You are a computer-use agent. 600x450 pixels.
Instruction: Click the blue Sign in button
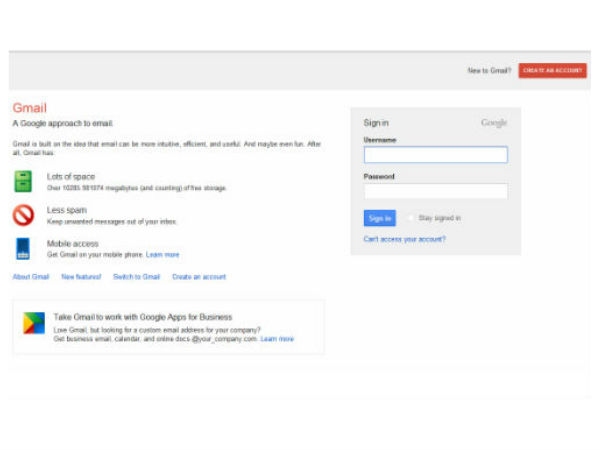pyautogui.click(x=380, y=218)
